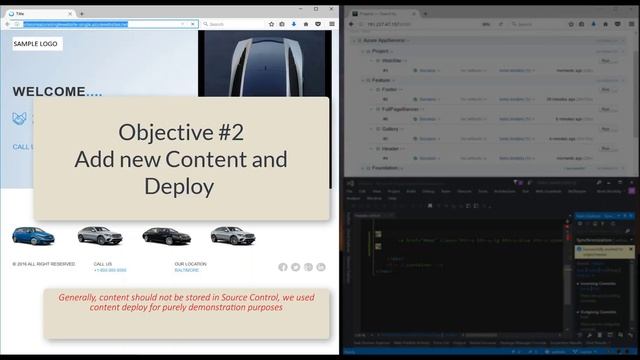
Task: Collapse the Header build configuration row
Action: 372,149
